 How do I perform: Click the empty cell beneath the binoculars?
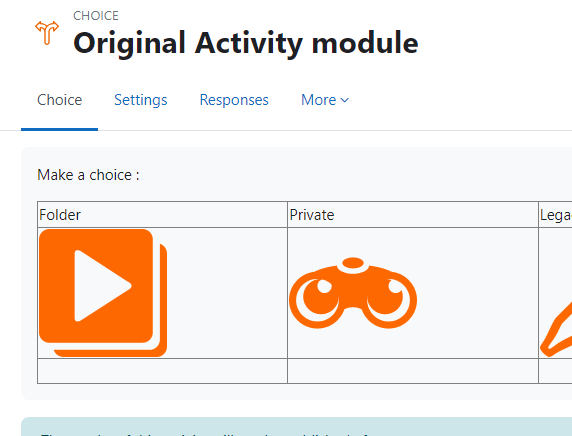(x=413, y=371)
